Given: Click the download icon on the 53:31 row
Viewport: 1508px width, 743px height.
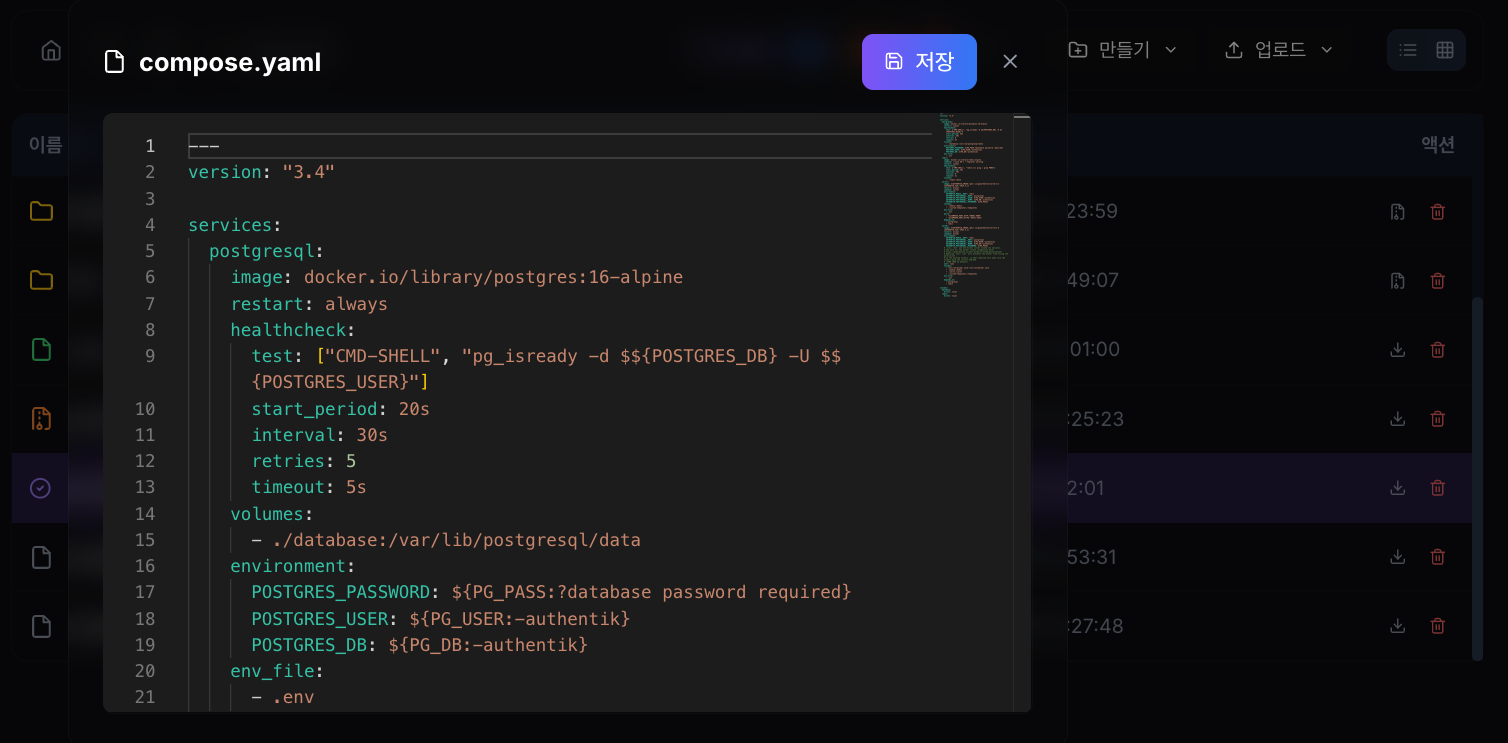Looking at the screenshot, I should tap(1398, 557).
